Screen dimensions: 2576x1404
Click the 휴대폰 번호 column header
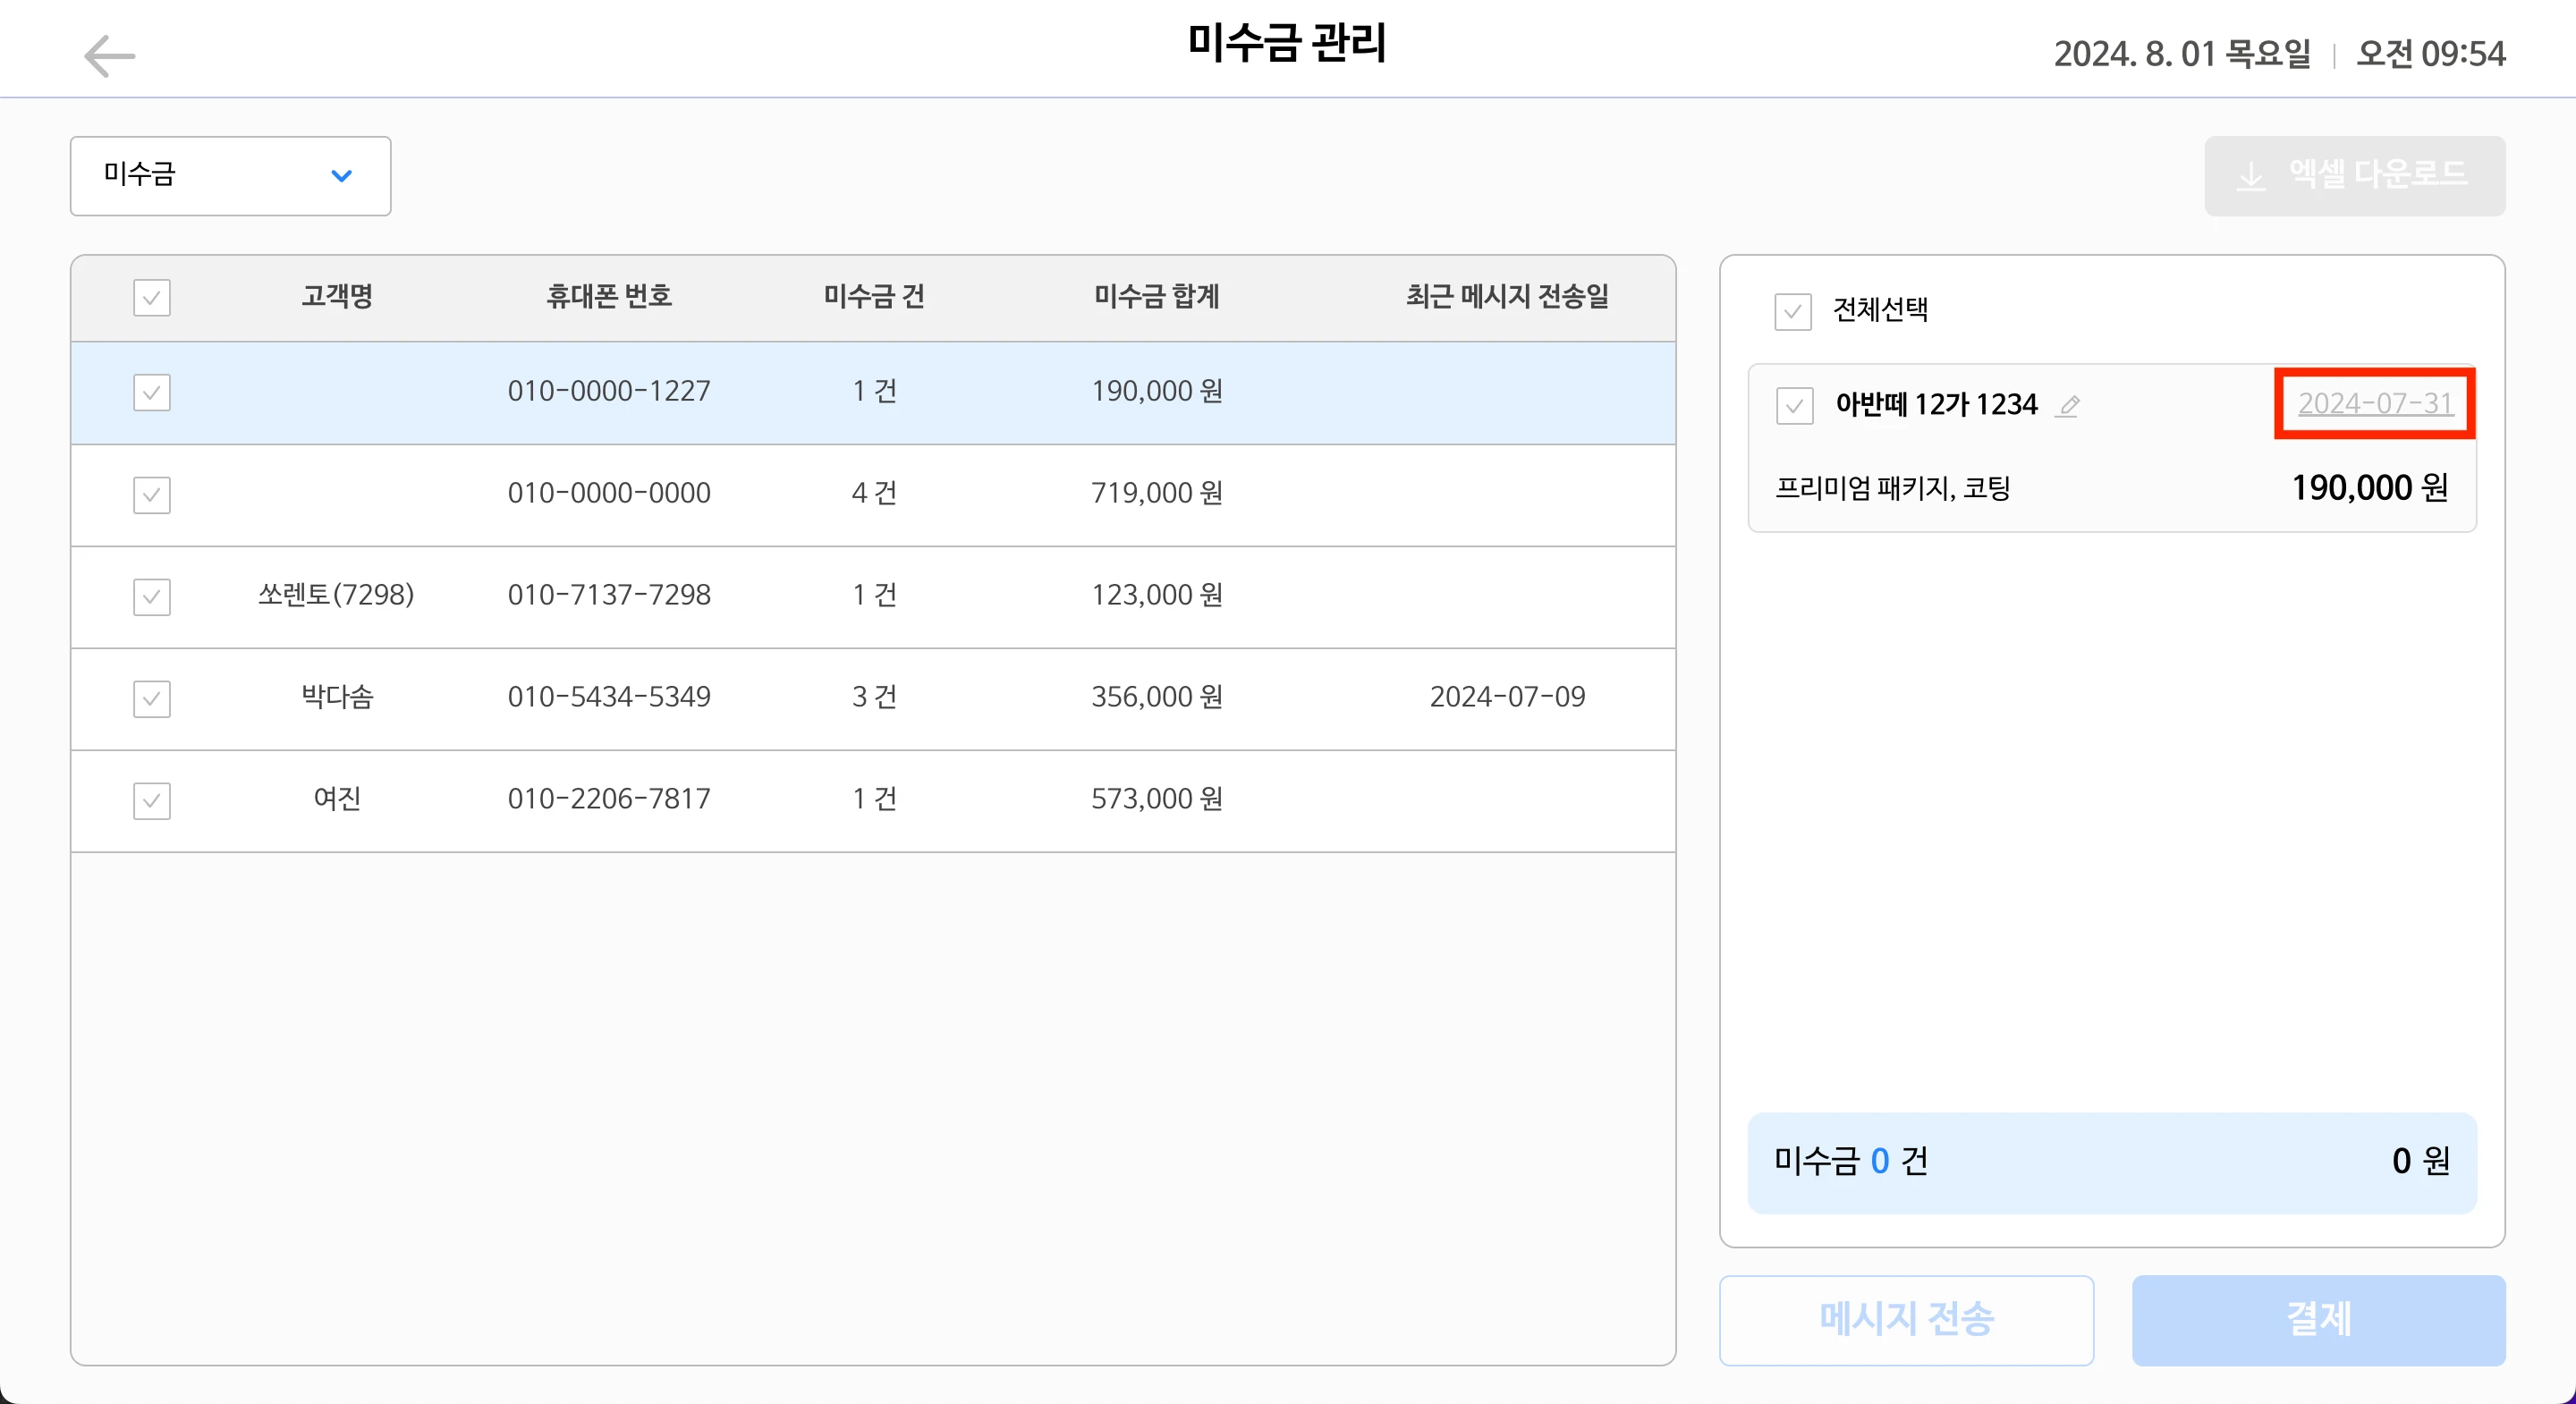(x=609, y=296)
